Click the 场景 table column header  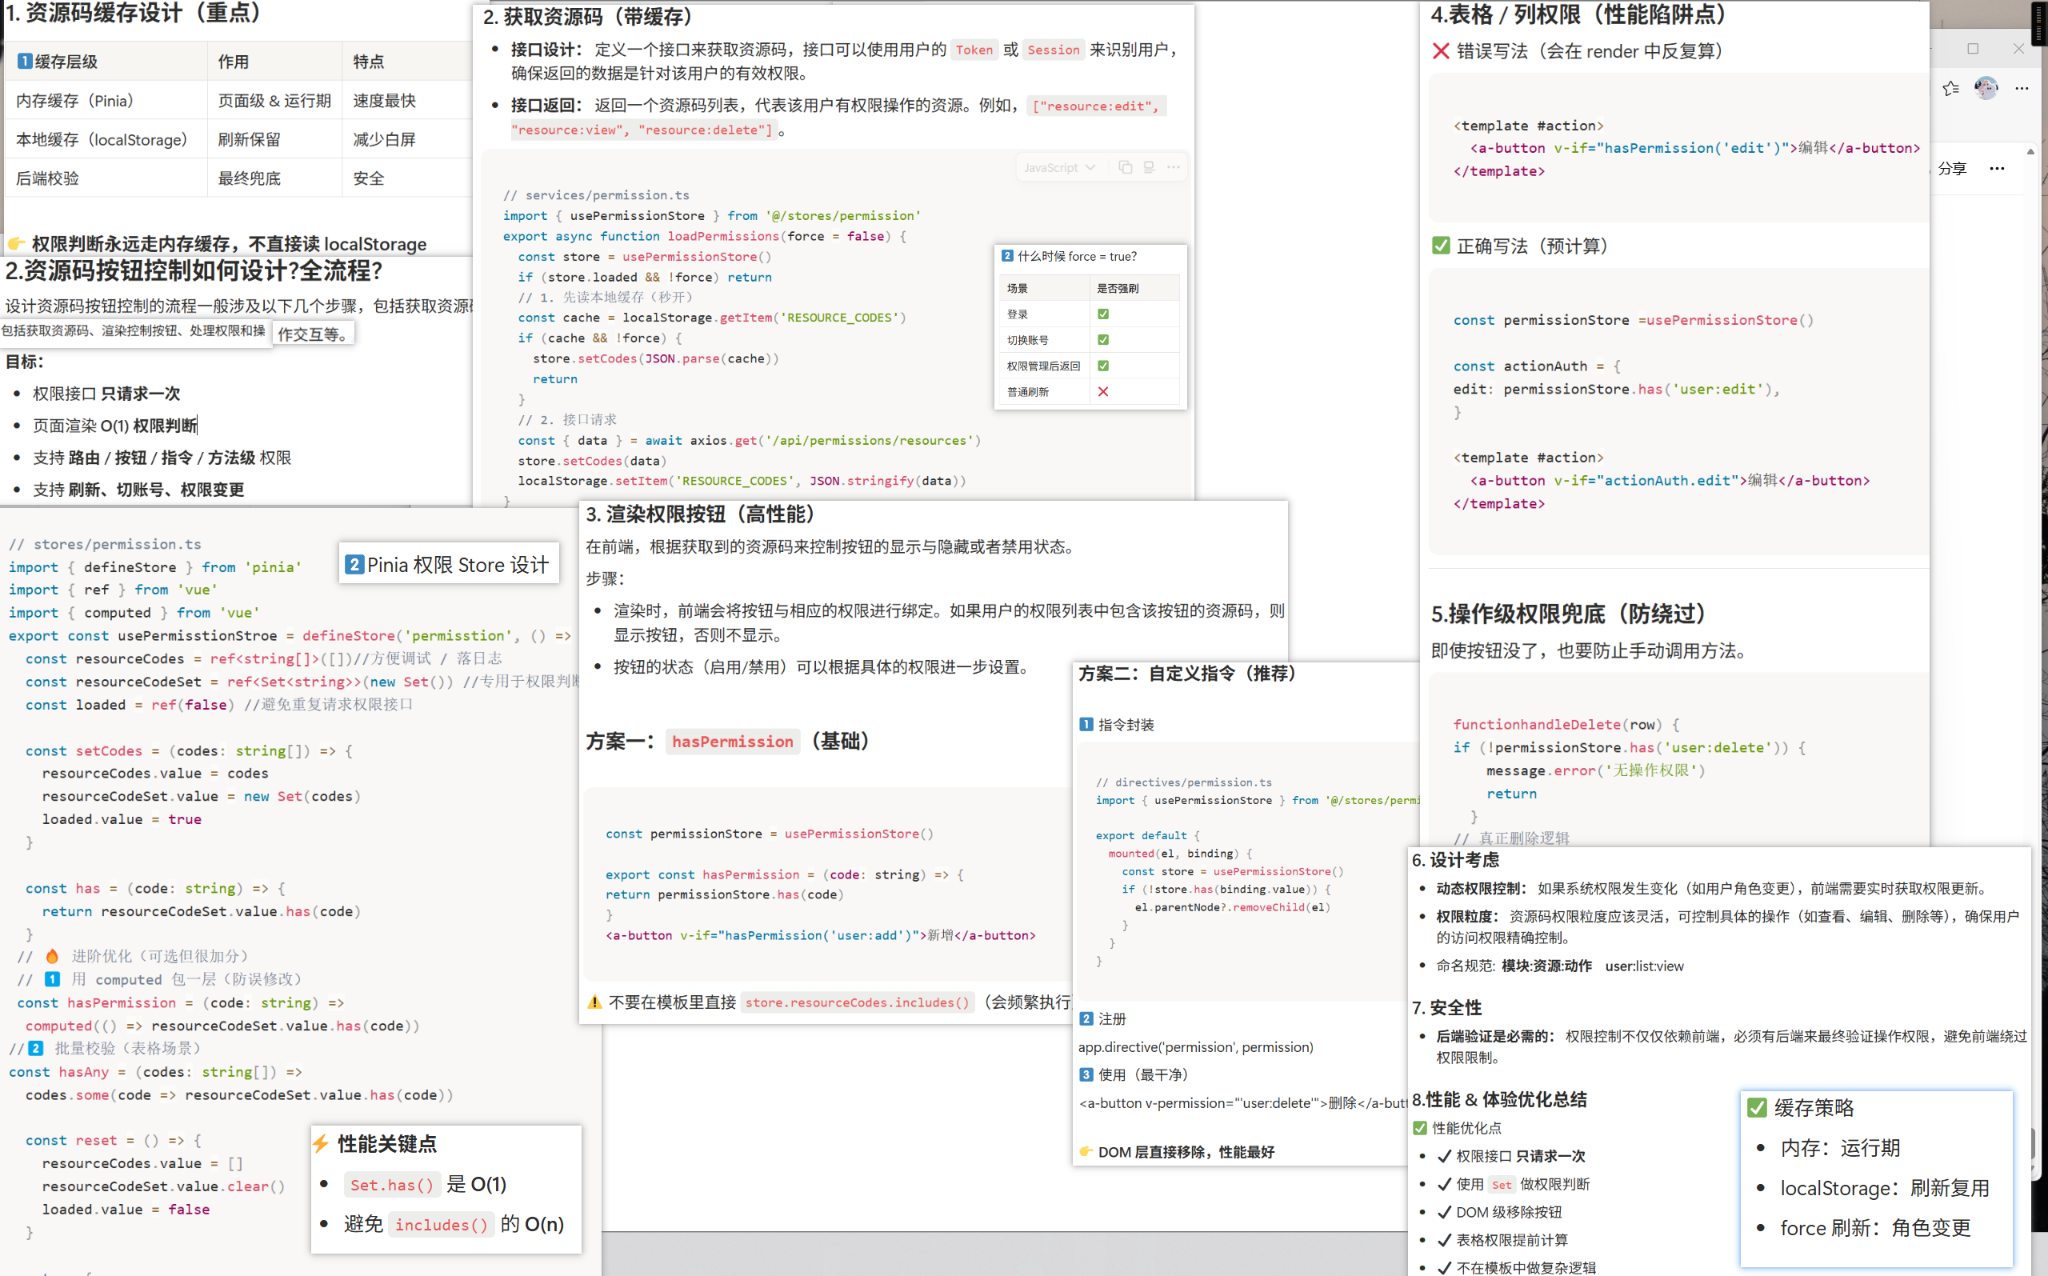pos(1018,288)
